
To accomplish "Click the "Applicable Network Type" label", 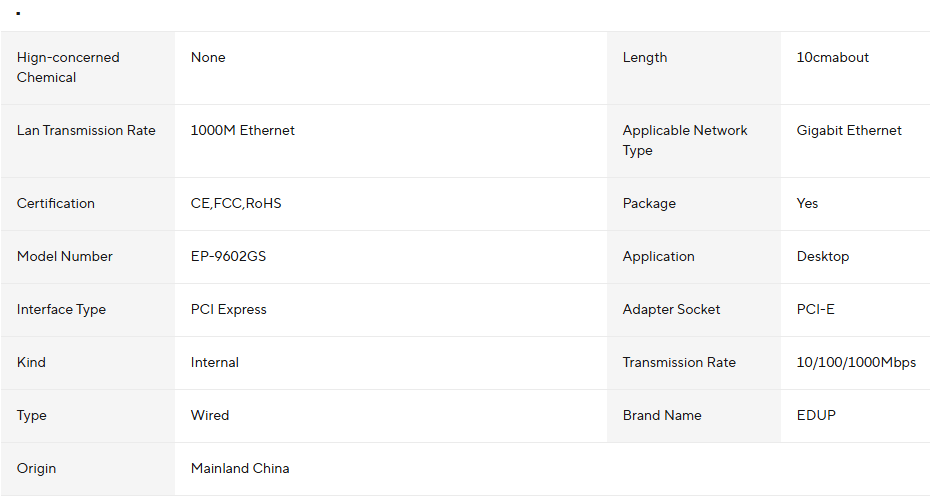I will [x=685, y=140].
